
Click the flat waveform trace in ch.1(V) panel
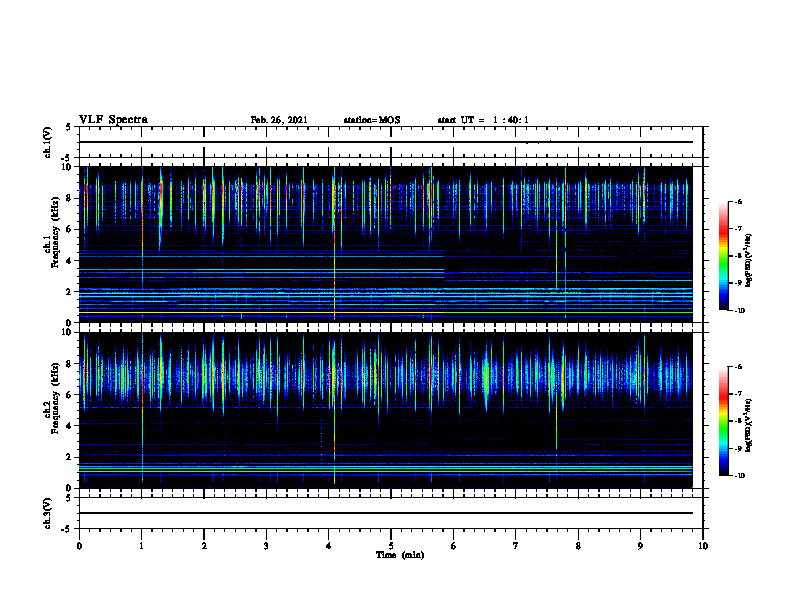coord(386,142)
